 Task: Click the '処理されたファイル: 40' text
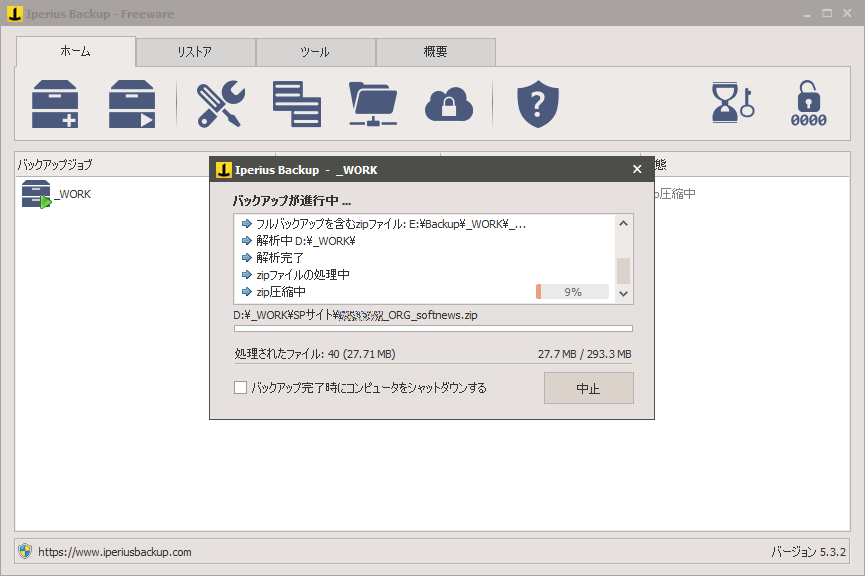(x=315, y=354)
